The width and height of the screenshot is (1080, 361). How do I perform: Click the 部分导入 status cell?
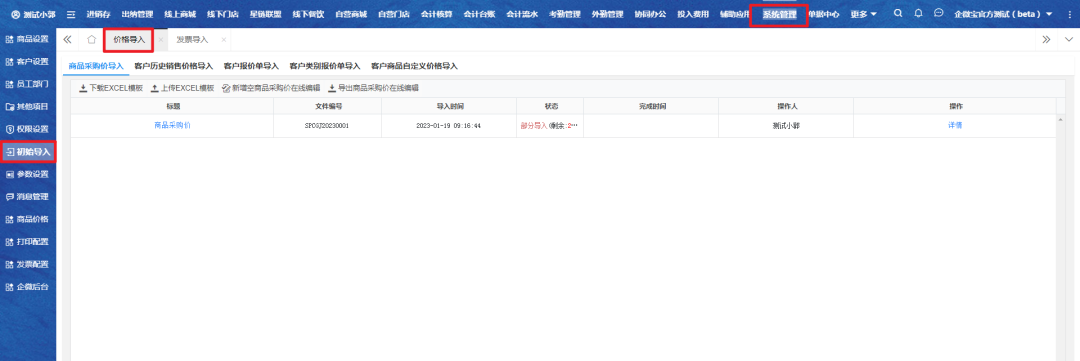(550, 126)
